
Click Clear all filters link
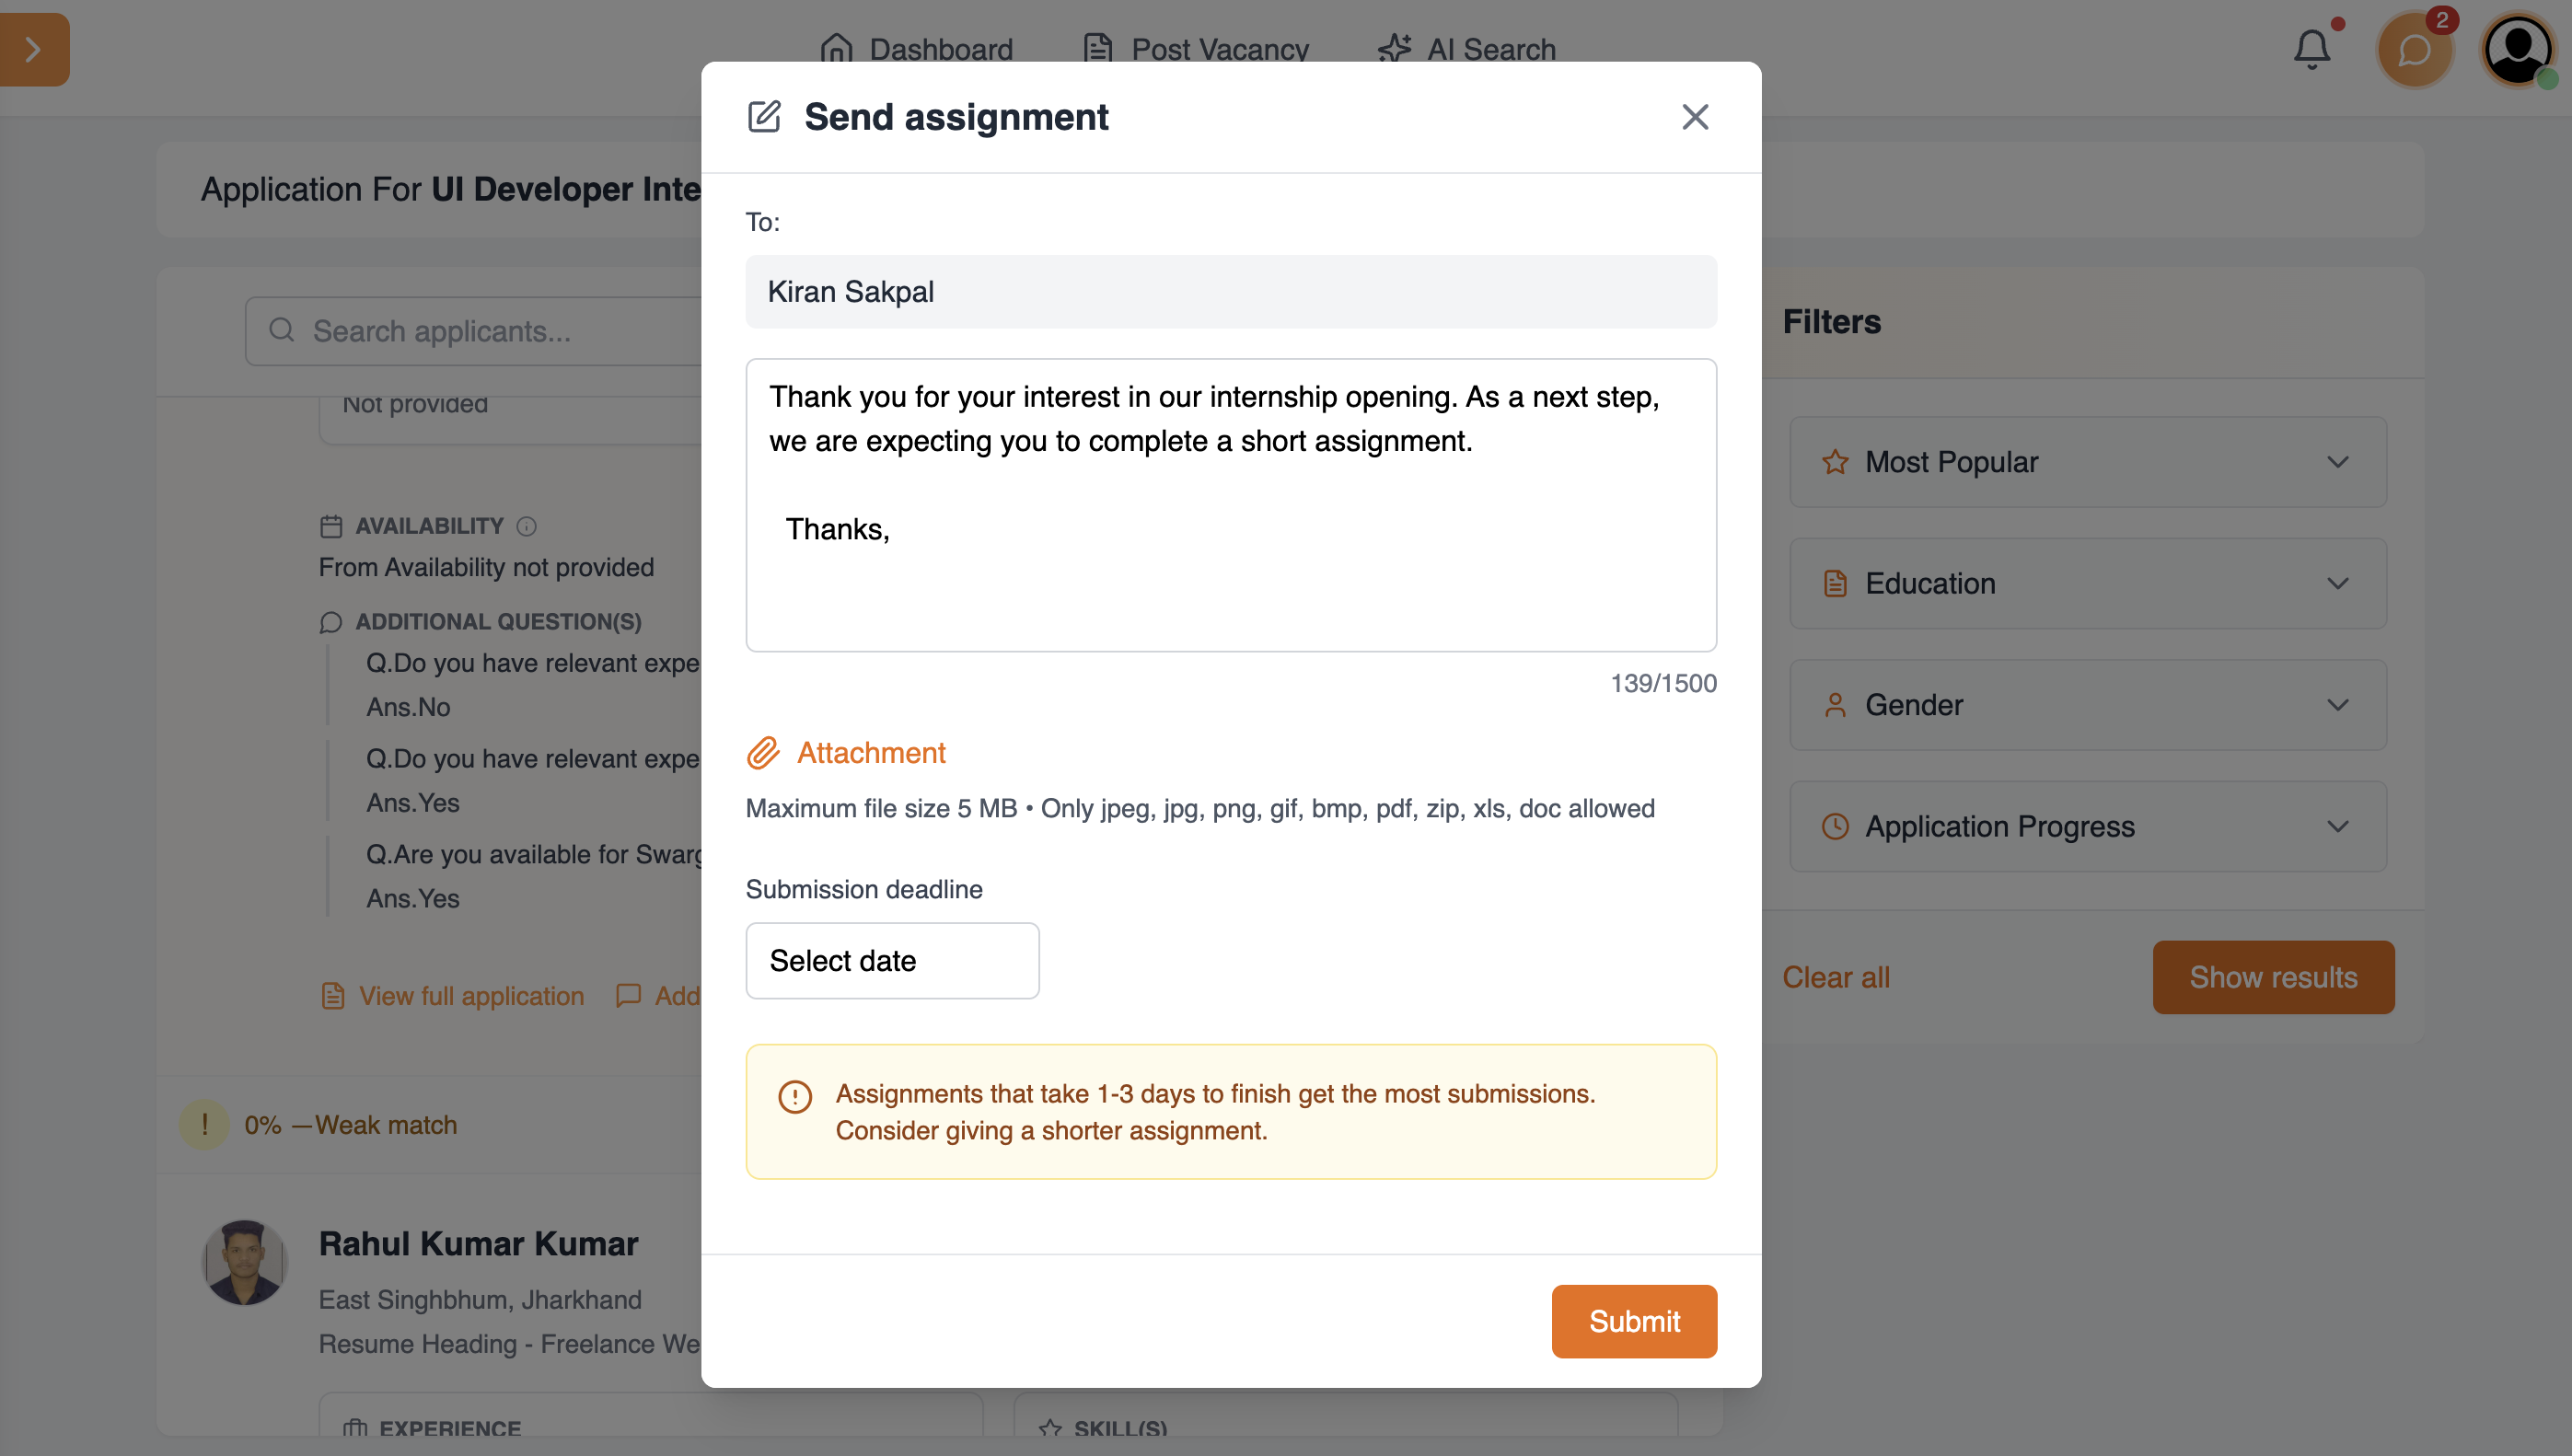click(x=1836, y=977)
